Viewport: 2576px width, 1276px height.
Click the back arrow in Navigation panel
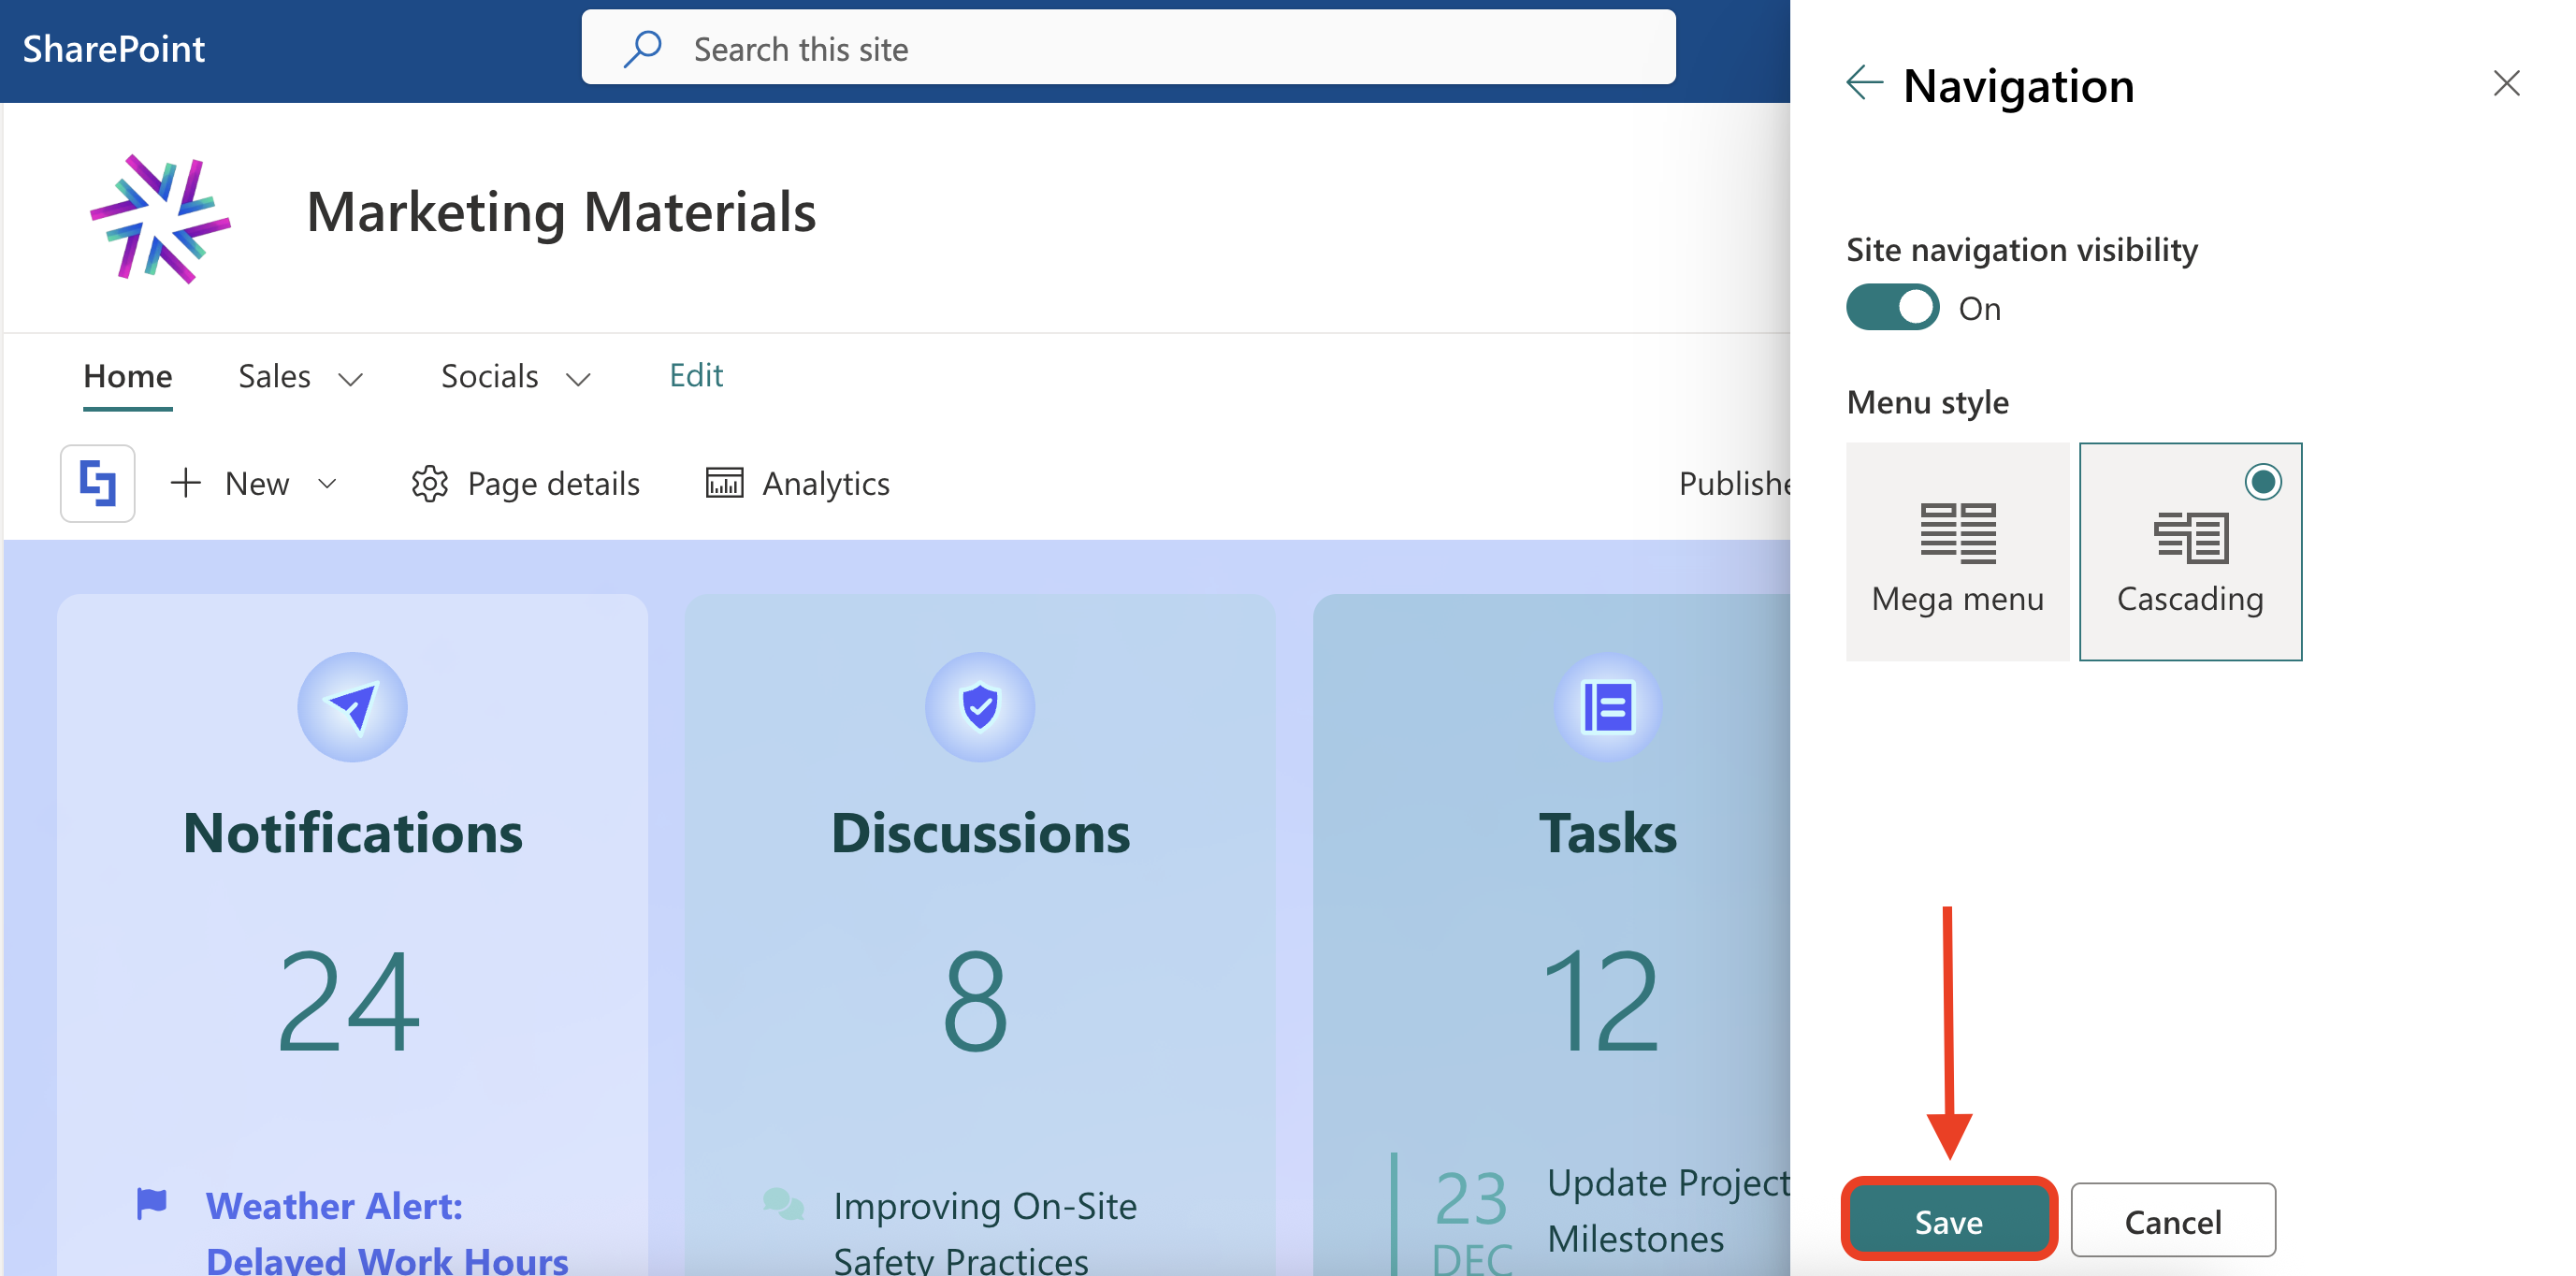click(1864, 84)
